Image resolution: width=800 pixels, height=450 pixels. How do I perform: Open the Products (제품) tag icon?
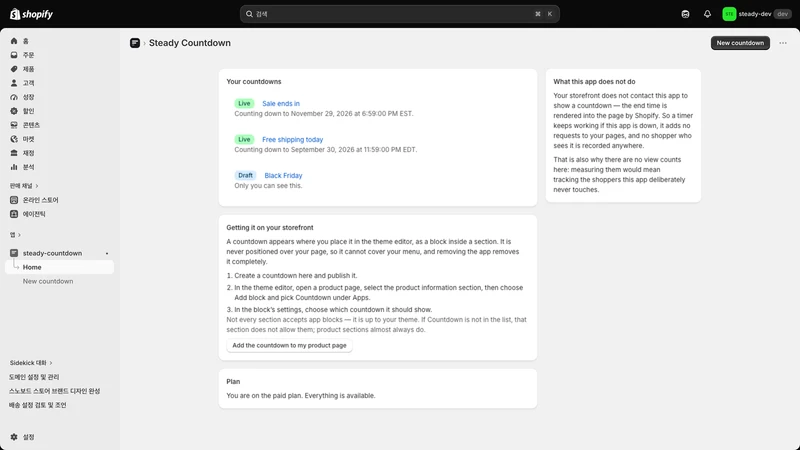(x=14, y=69)
